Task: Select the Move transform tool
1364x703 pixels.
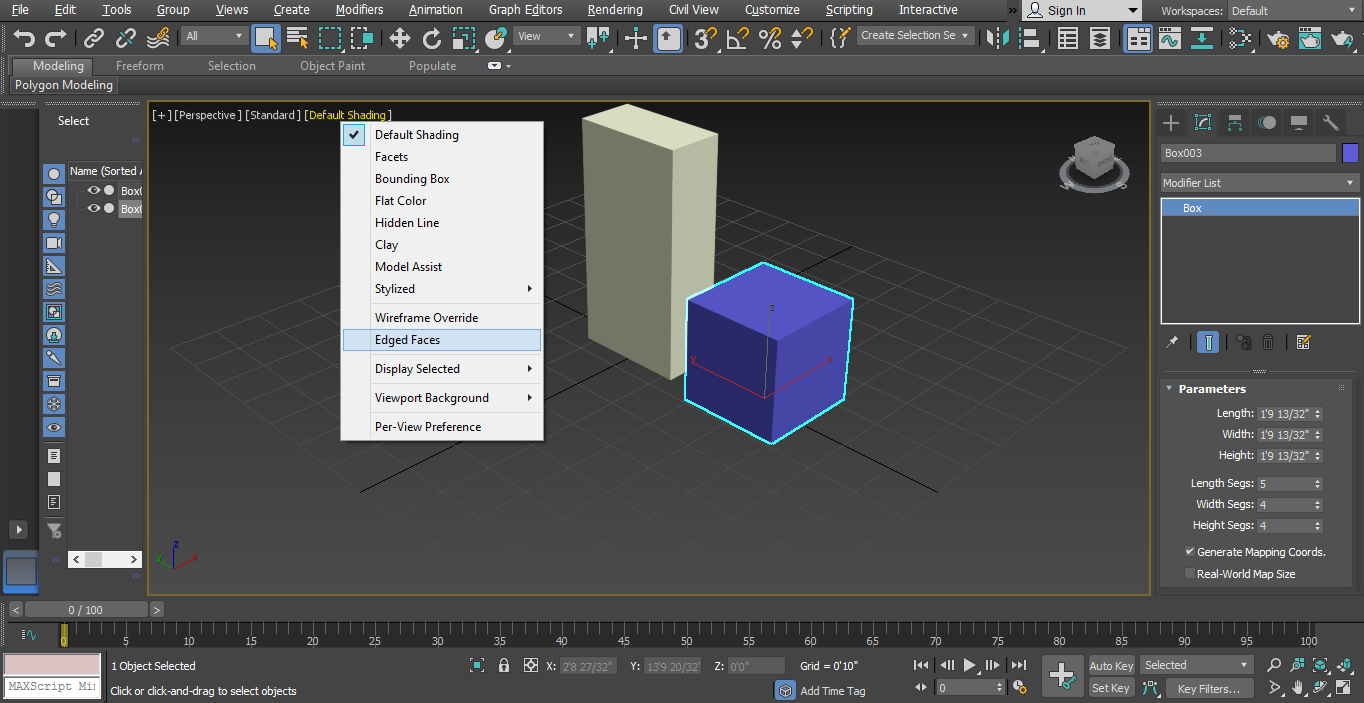Action: coord(399,38)
